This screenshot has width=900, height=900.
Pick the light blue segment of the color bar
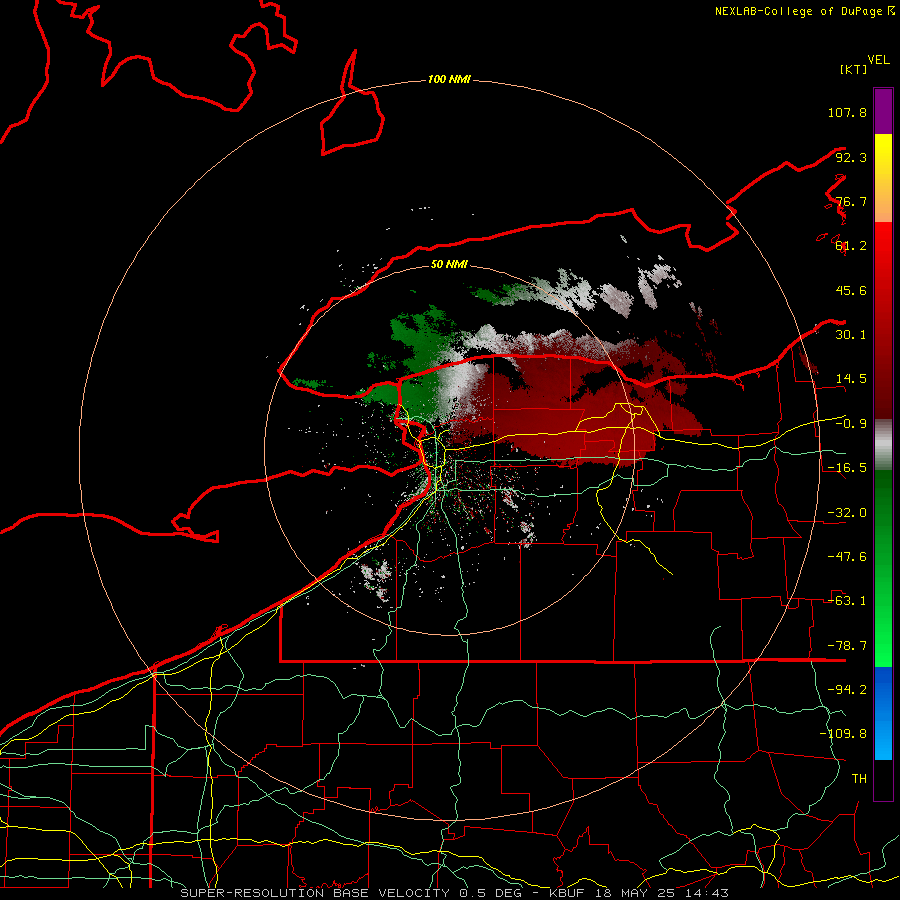[x=883, y=738]
